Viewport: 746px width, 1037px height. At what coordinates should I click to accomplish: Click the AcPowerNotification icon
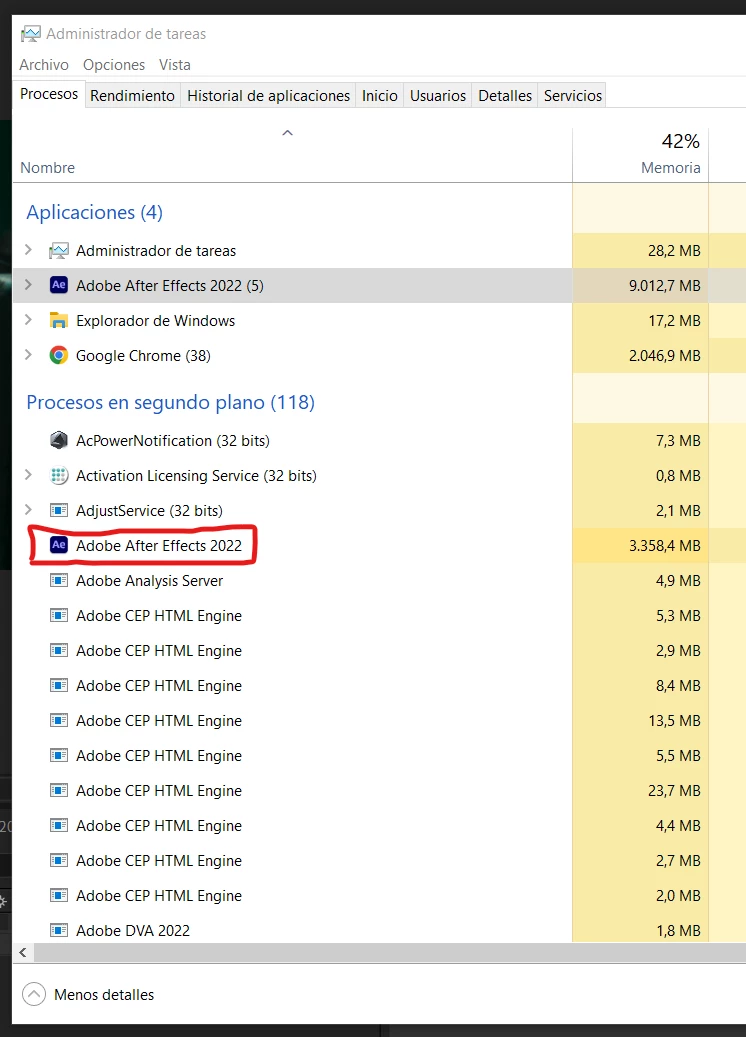[x=59, y=440]
